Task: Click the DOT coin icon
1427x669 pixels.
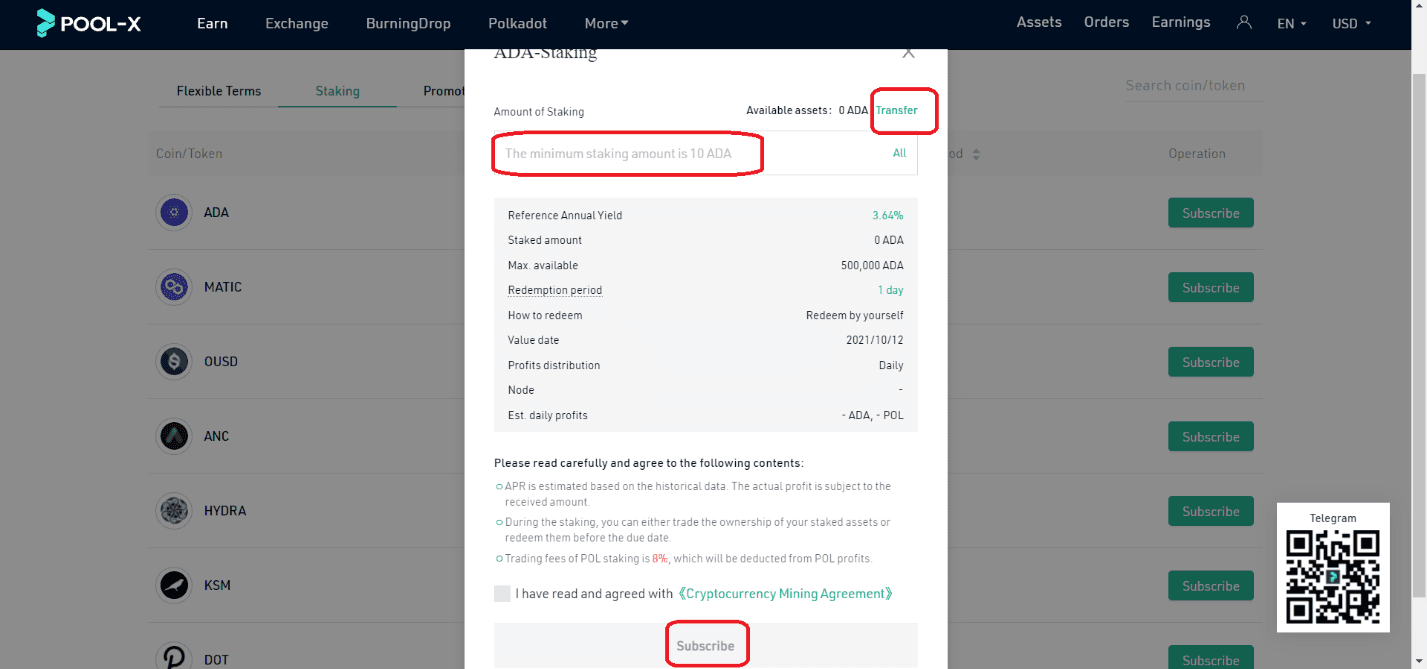Action: 175,657
